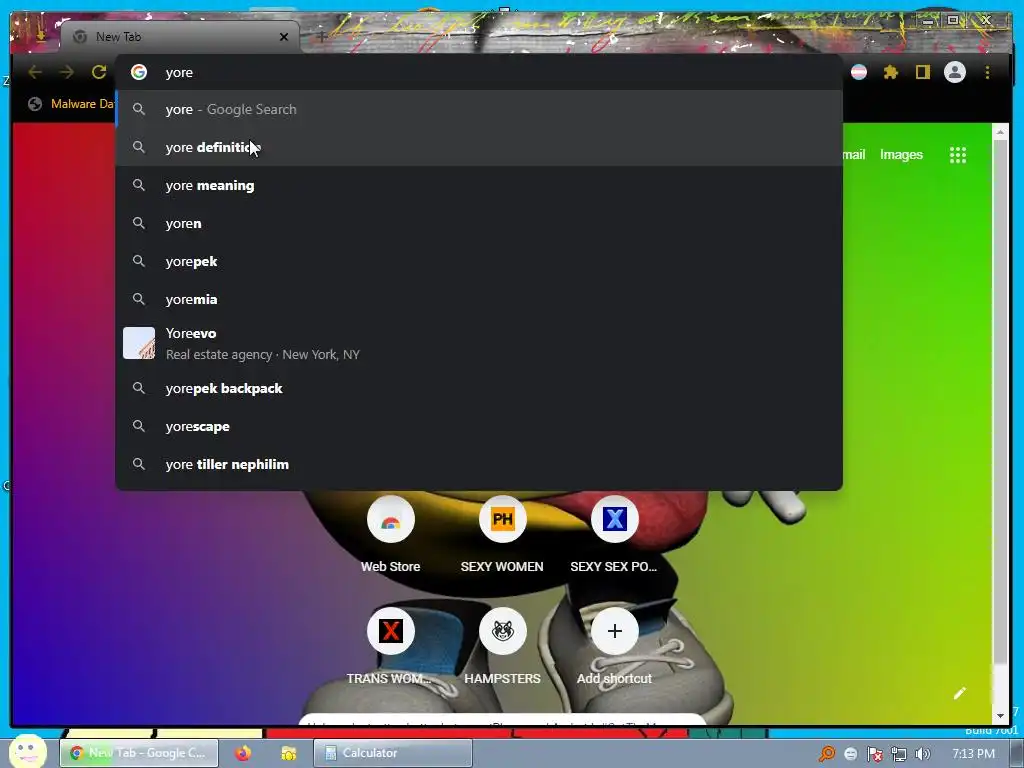Click the page scrollbar down arrow
This screenshot has width=1024, height=768.
(1000, 716)
